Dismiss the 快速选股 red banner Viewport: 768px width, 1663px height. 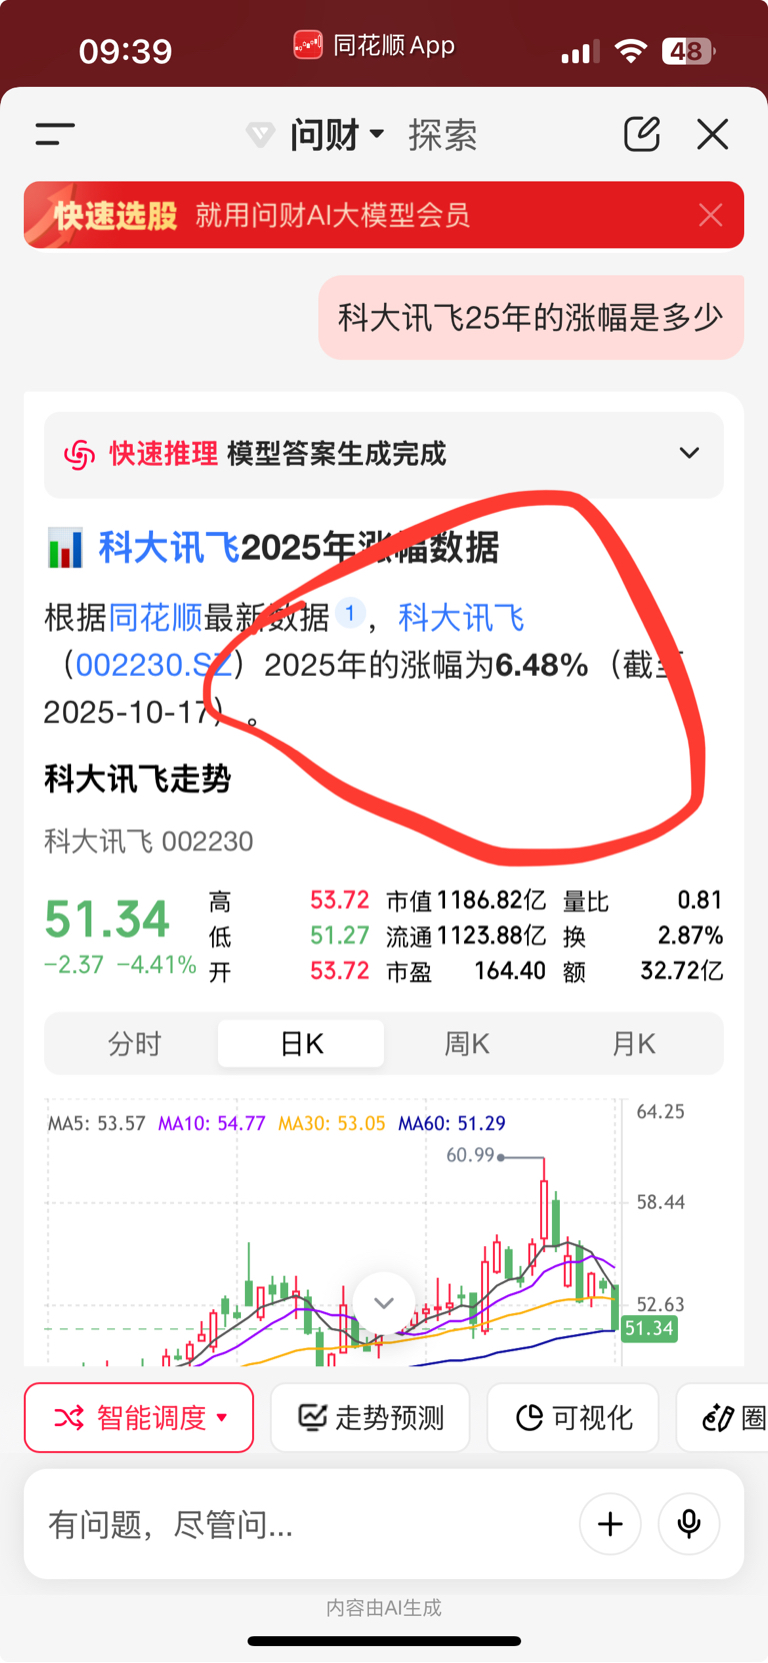coord(711,215)
